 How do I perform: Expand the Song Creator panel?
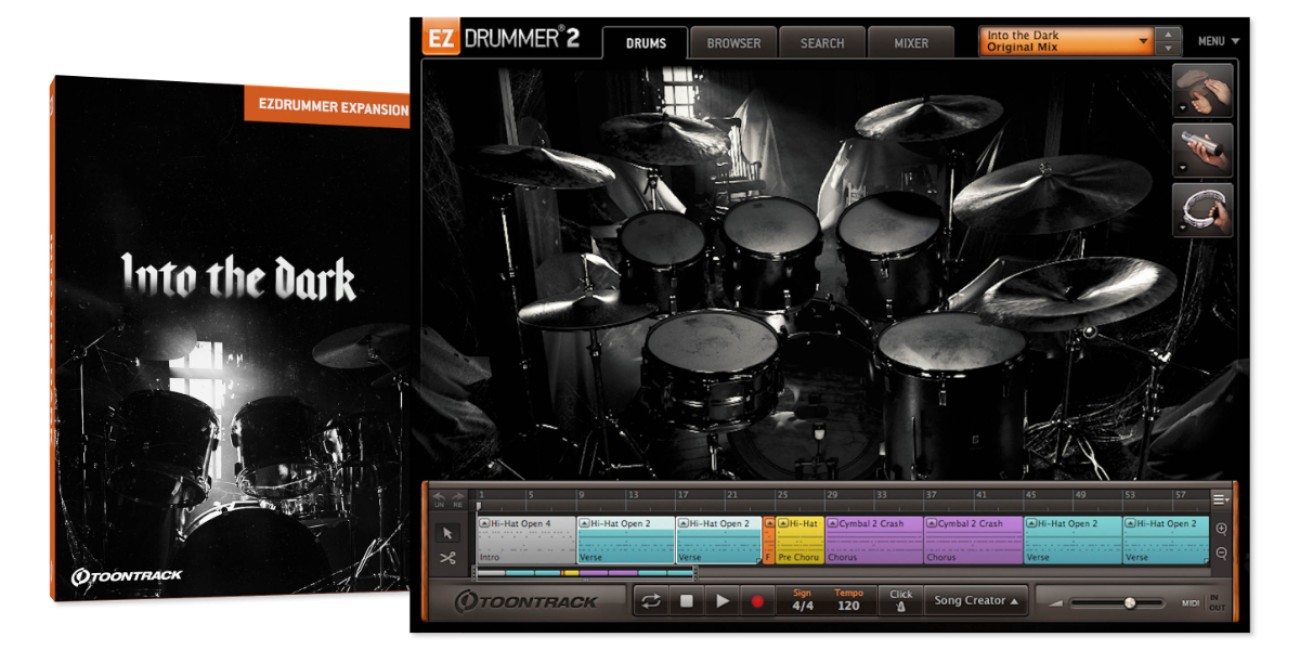[x=976, y=601]
